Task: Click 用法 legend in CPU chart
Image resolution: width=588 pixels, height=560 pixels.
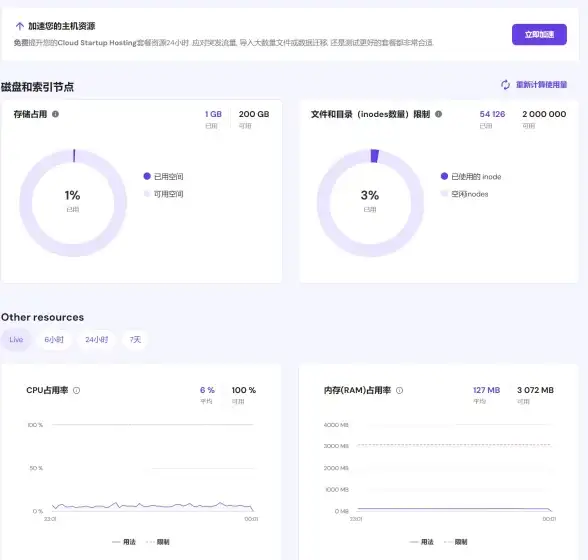Action: coord(124,542)
